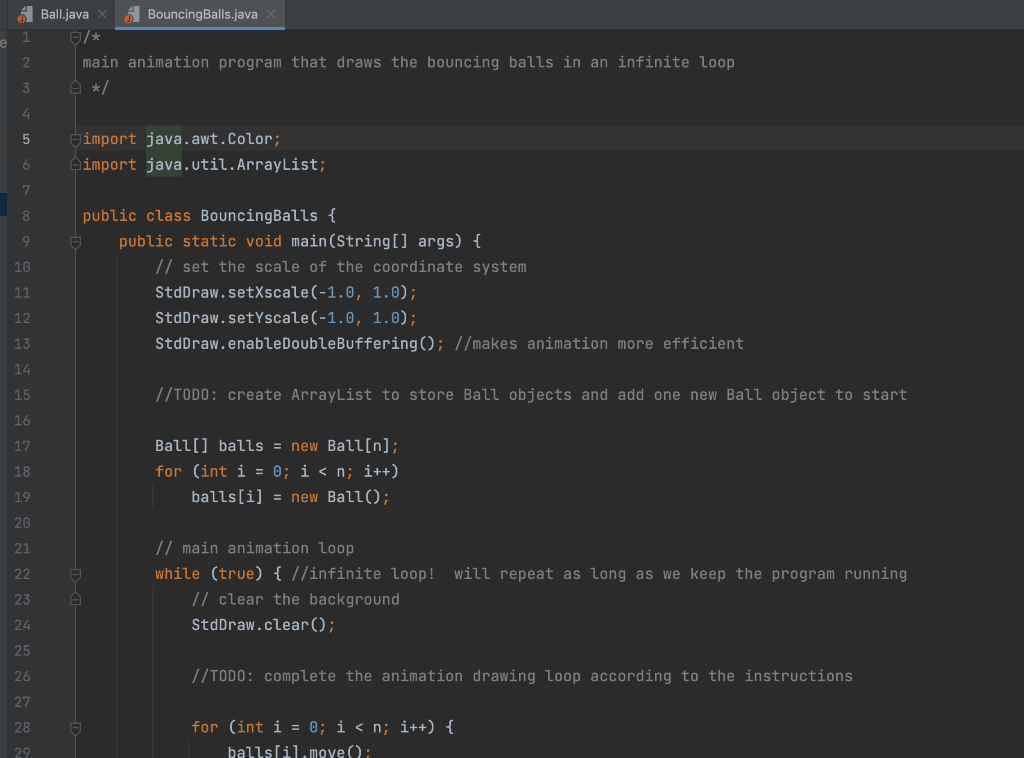Image resolution: width=1024 pixels, height=758 pixels.
Task: Click the class name 'BouncingBalls' on line 8
Action: [259, 215]
